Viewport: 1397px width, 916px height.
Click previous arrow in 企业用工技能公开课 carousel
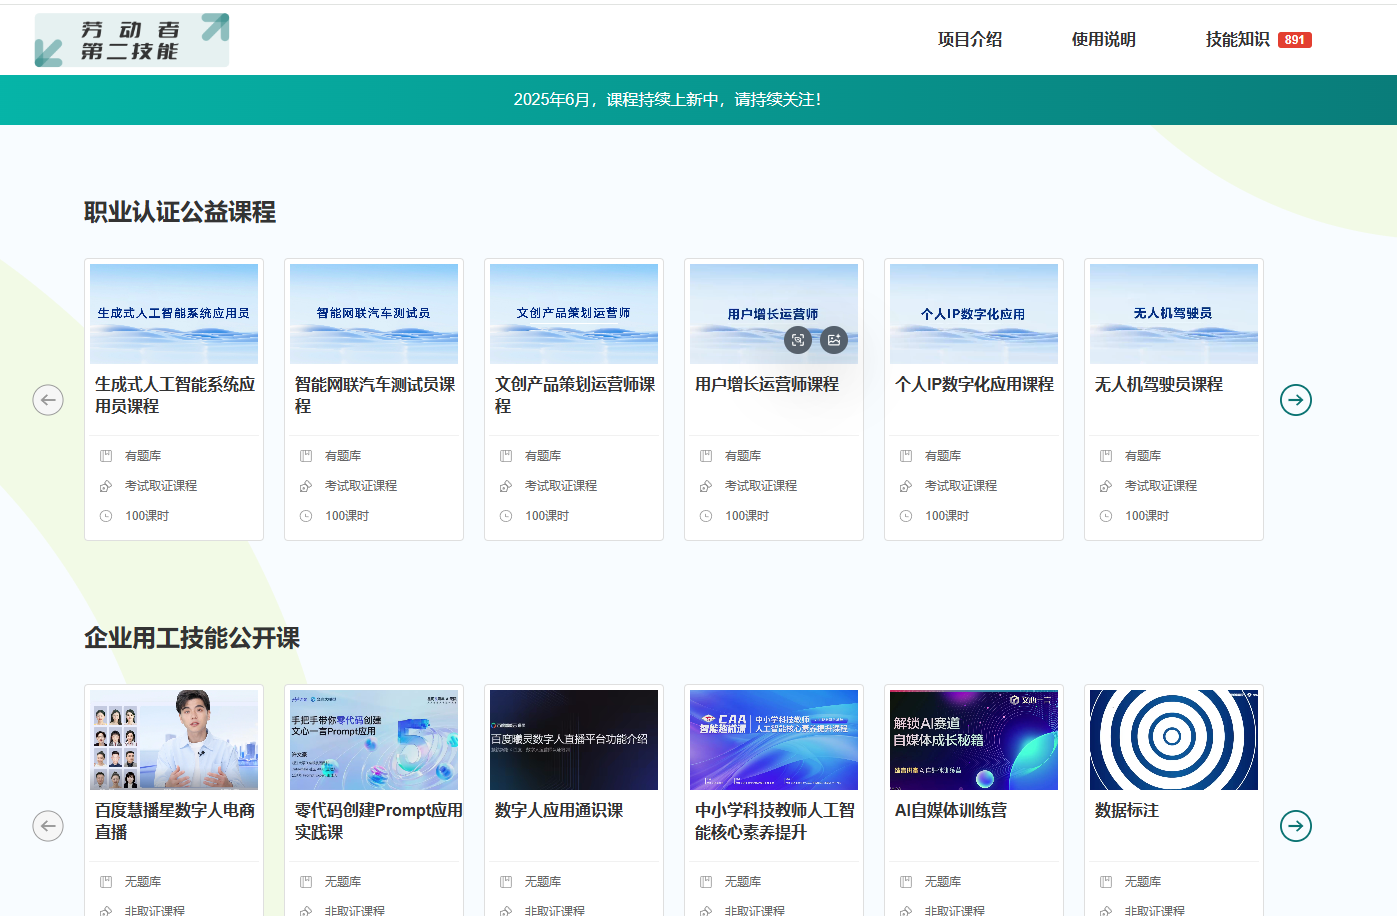click(48, 826)
